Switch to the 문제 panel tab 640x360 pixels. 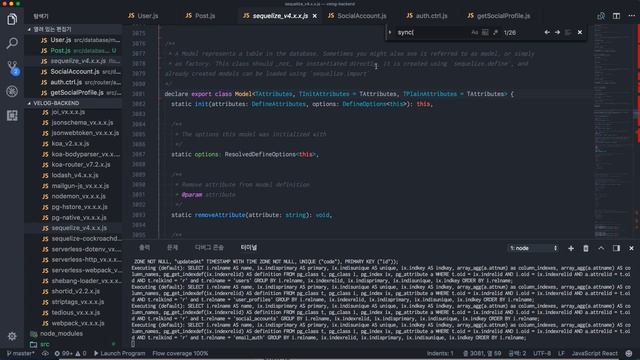click(172, 247)
